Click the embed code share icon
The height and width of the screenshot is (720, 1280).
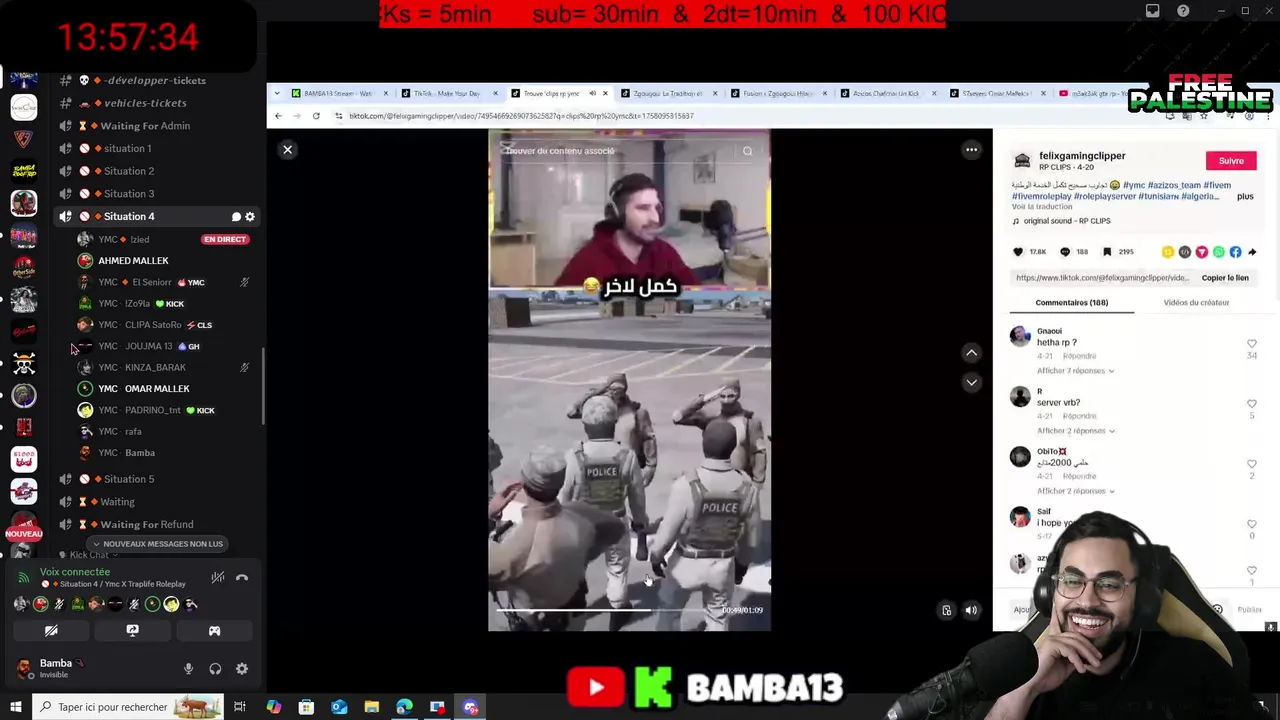pos(1184,252)
